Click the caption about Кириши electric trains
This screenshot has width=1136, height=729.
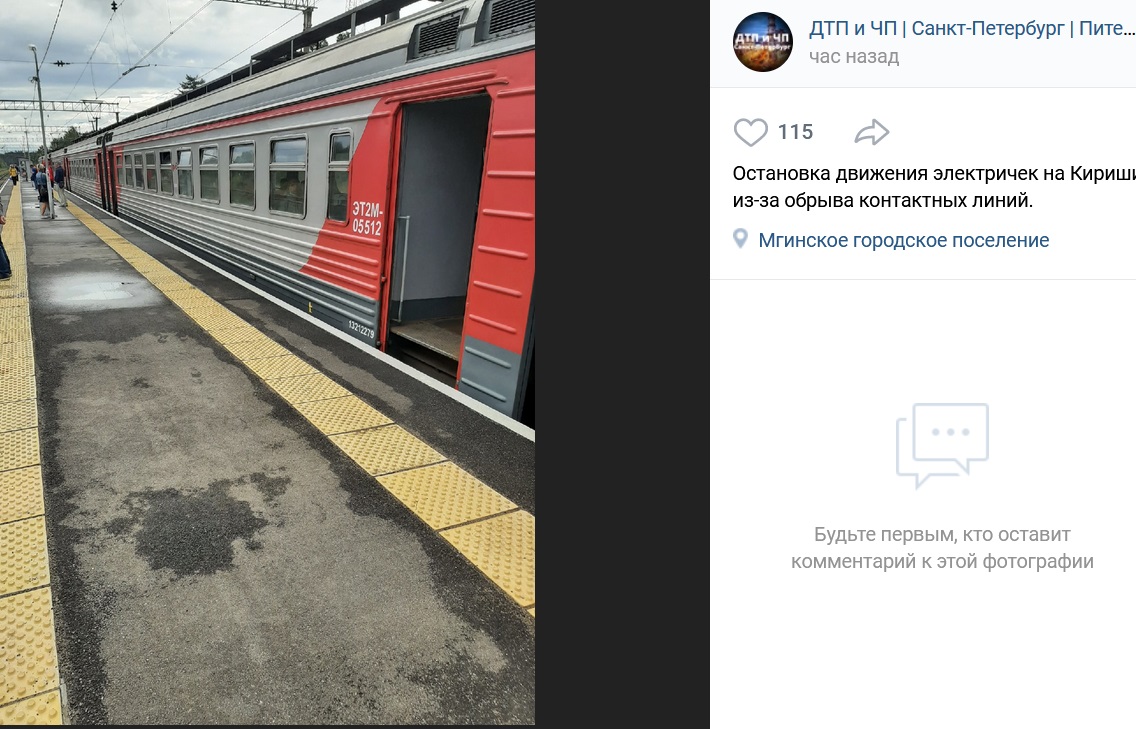coord(934,187)
